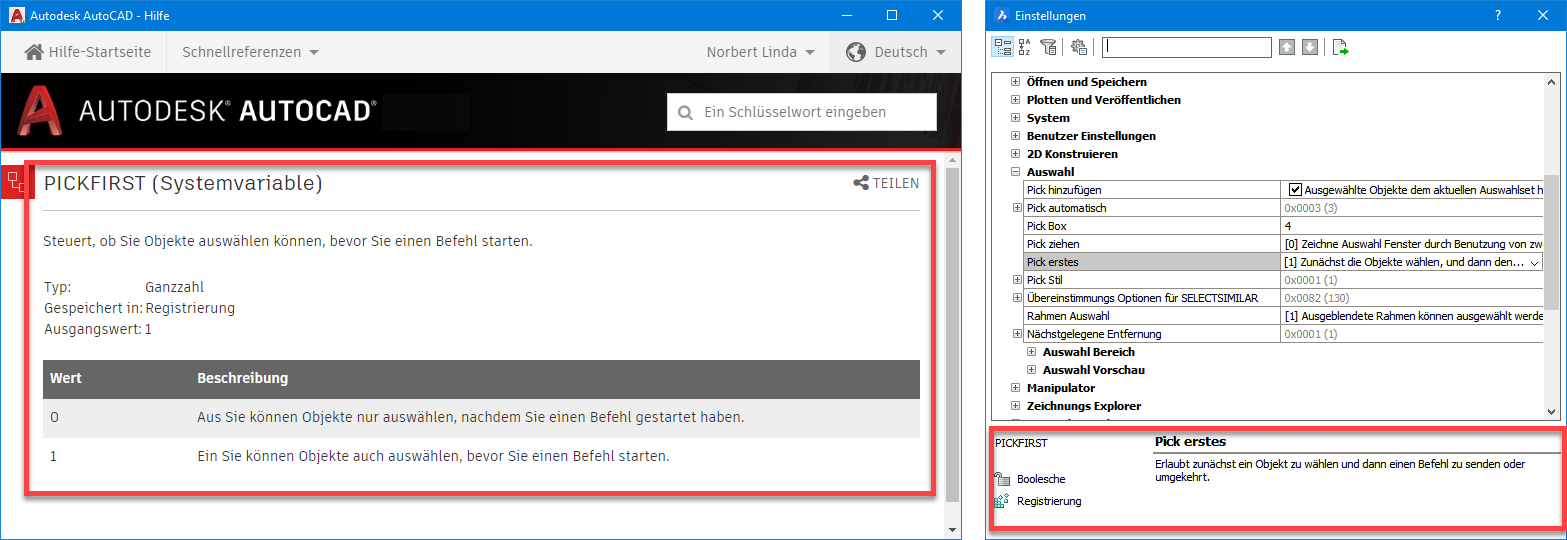Image resolution: width=1567 pixels, height=540 pixels.
Task: Open the Schnellreferenzen menu
Action: [250, 52]
